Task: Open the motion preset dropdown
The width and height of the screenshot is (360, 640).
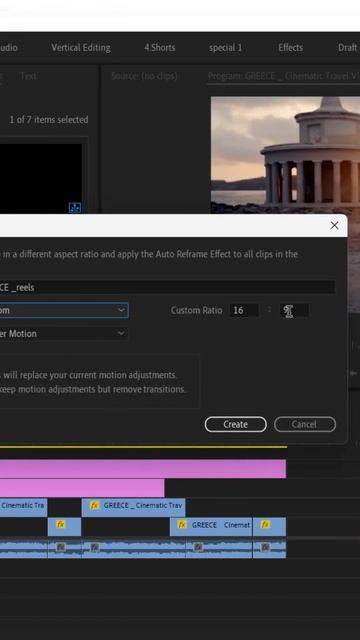Action: [x=64, y=333]
